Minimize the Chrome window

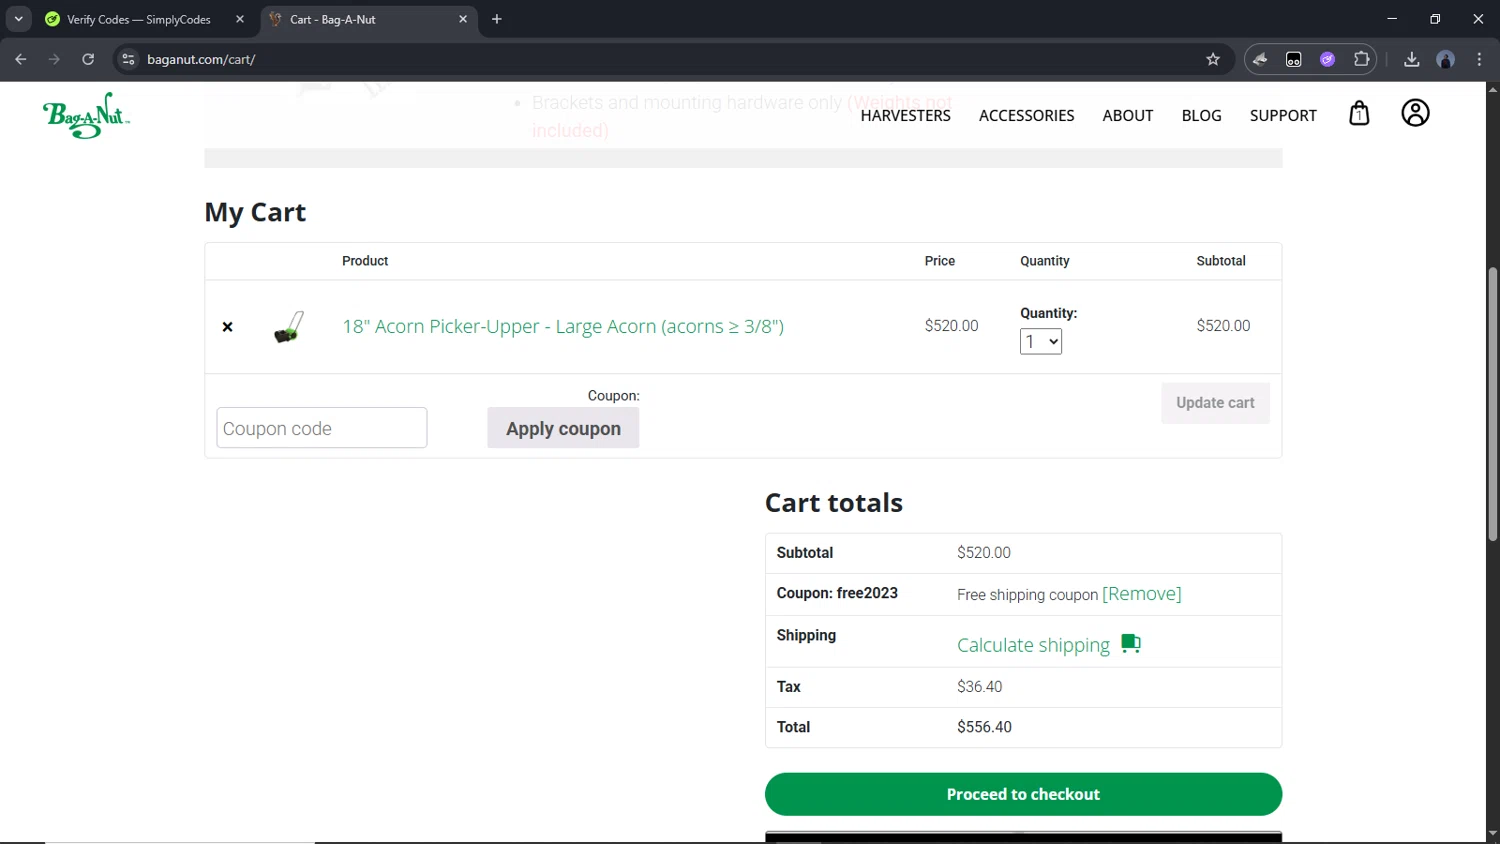[1391, 19]
